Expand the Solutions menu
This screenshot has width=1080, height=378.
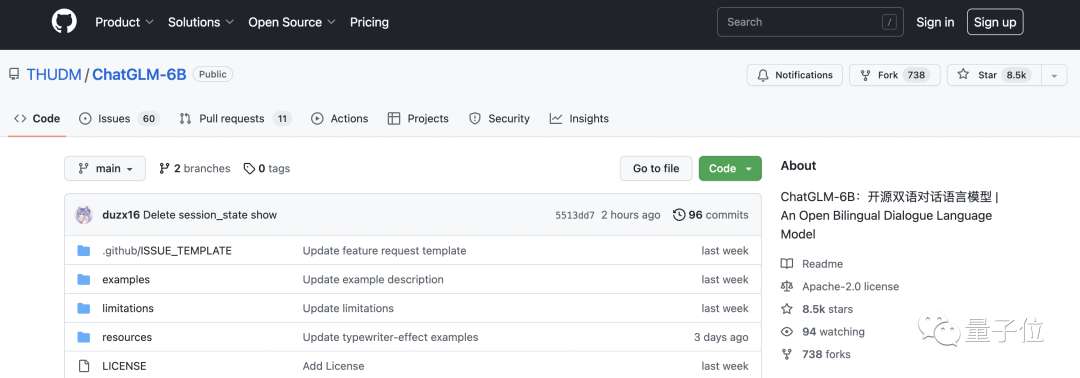coord(201,22)
